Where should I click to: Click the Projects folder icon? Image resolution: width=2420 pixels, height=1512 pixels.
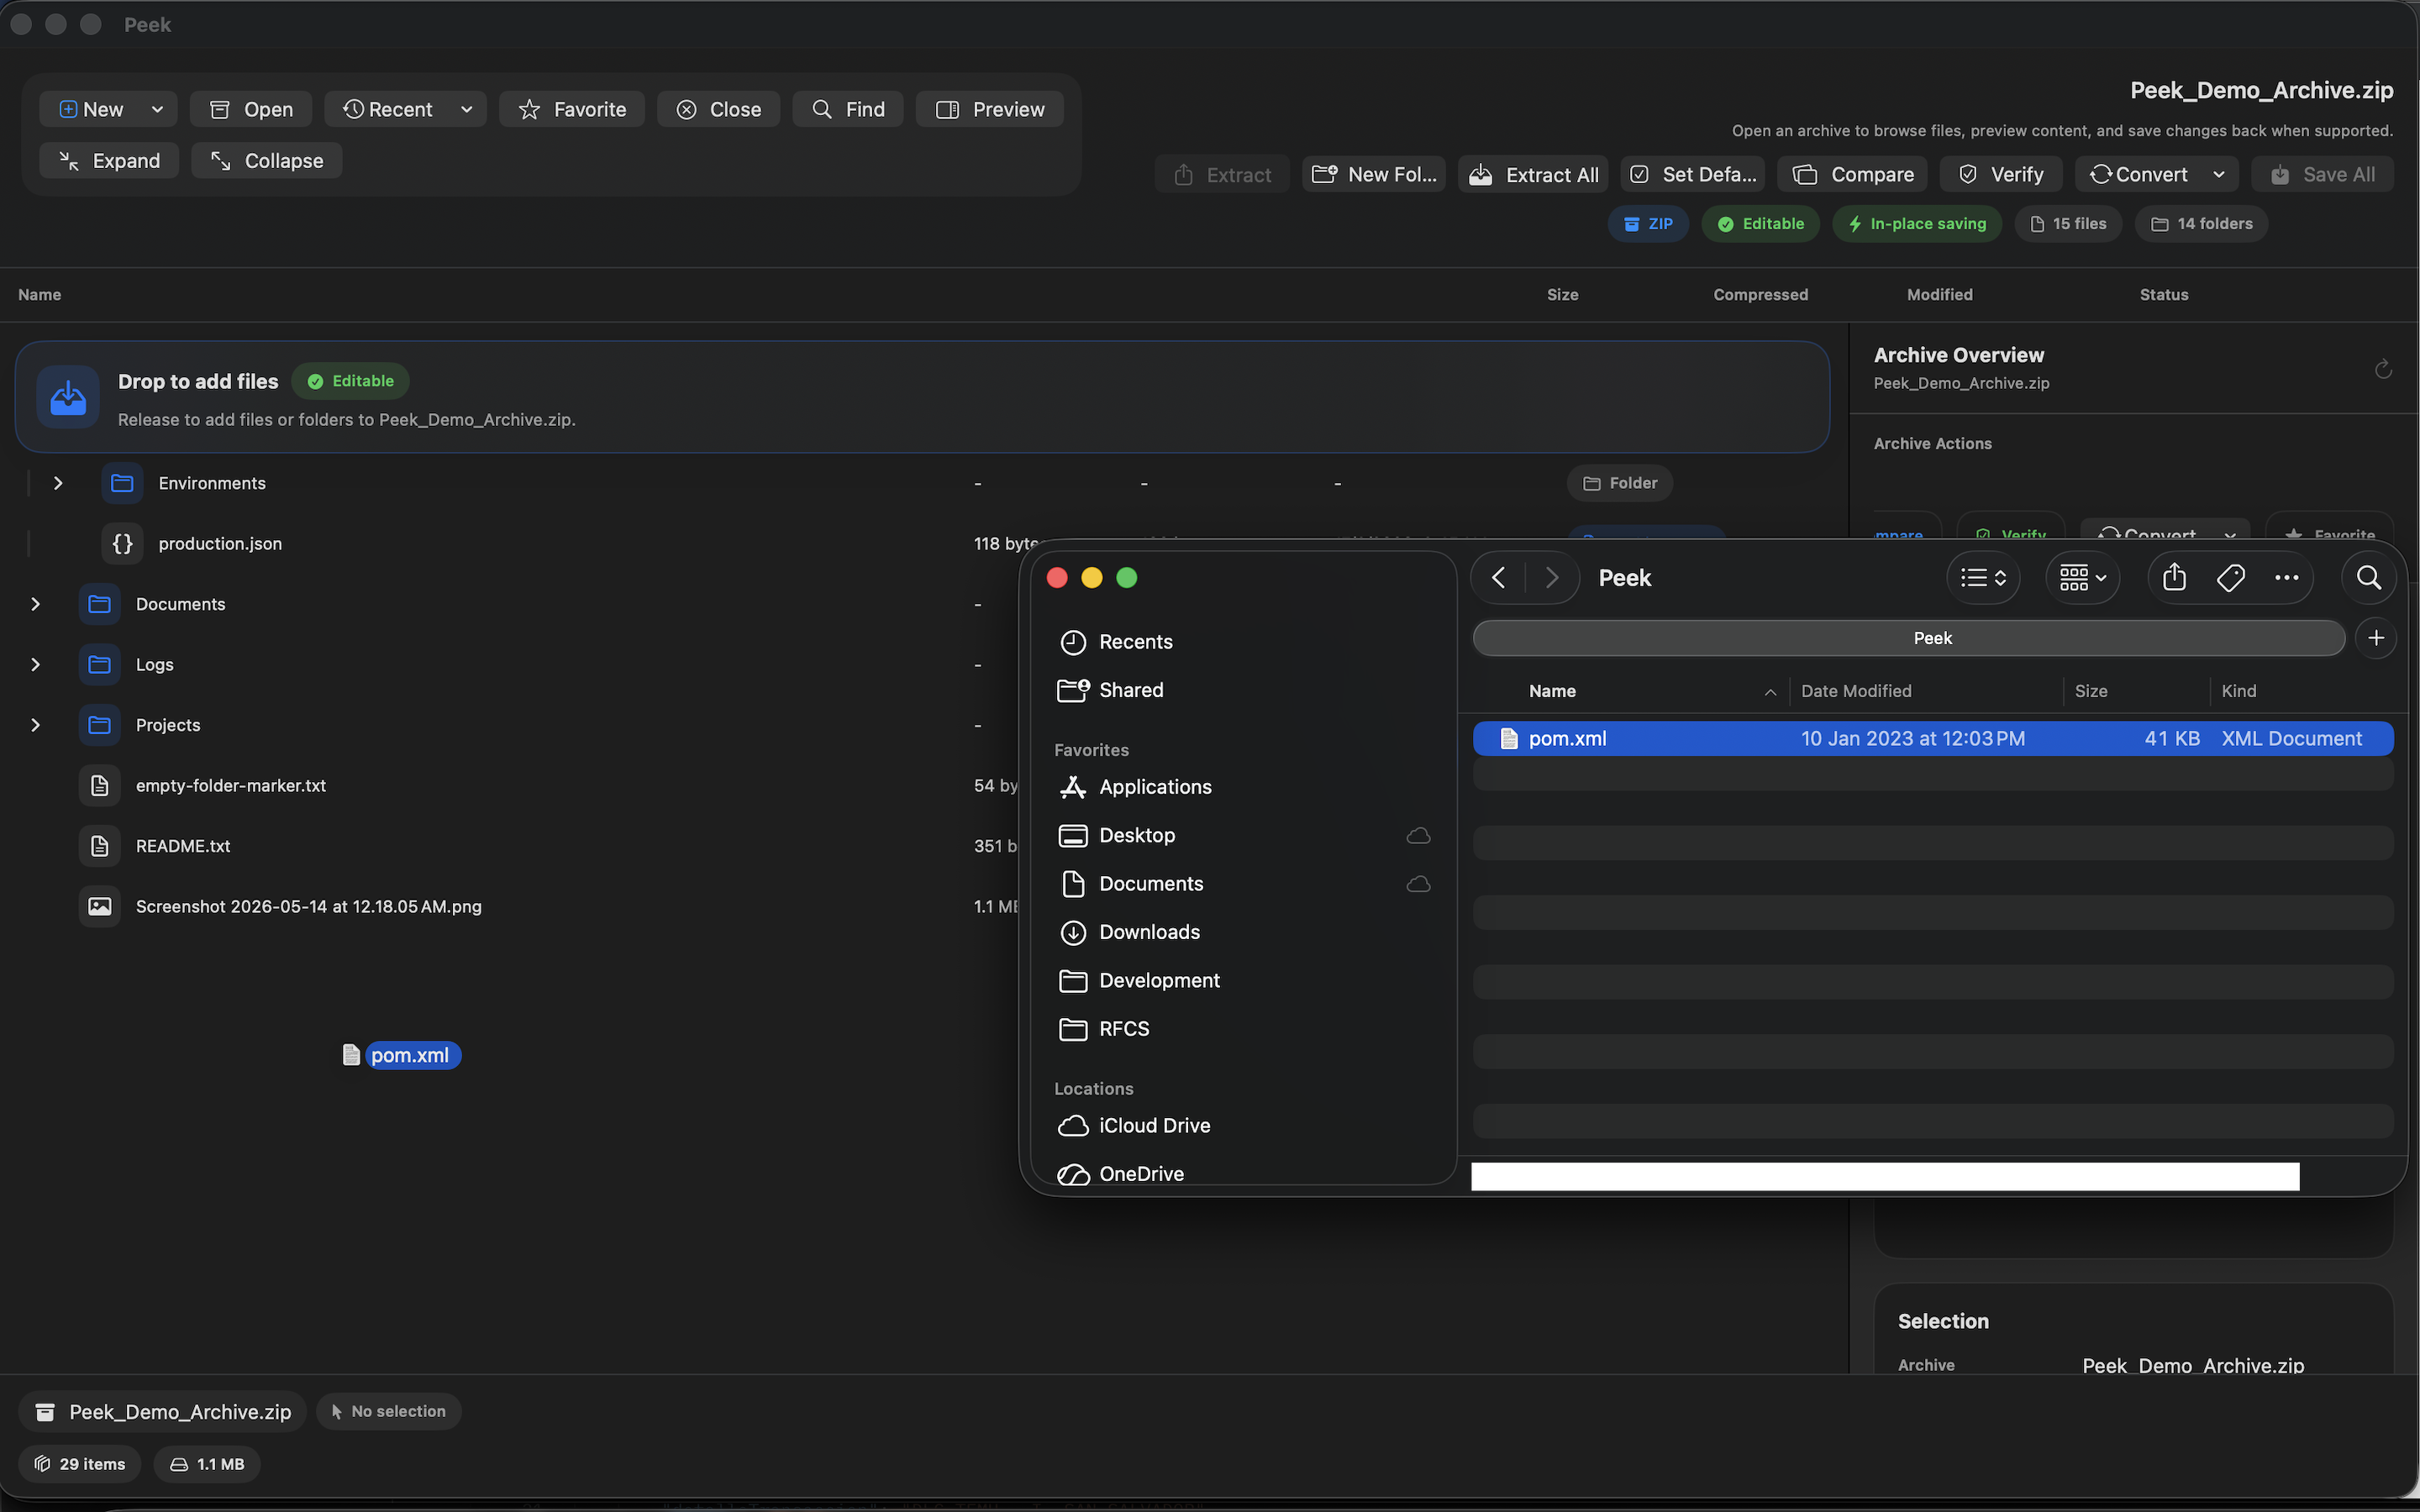click(x=99, y=725)
